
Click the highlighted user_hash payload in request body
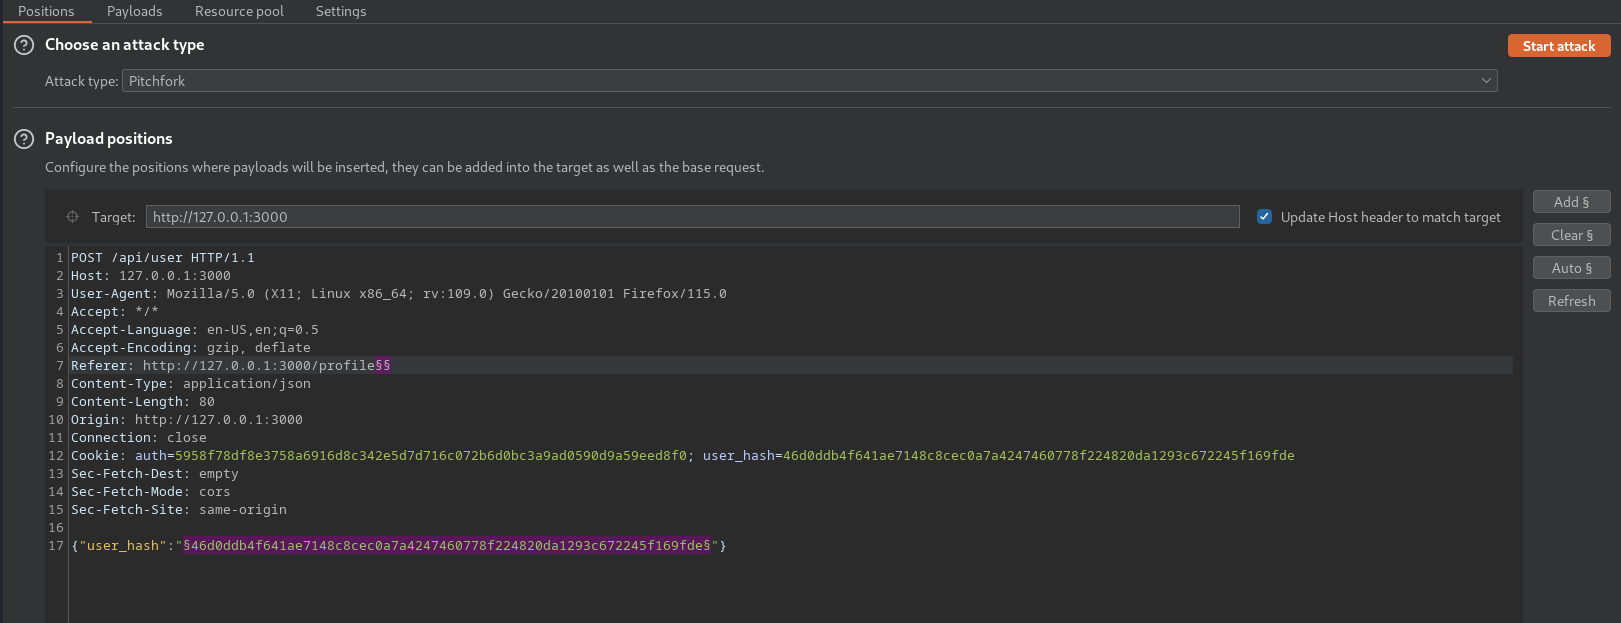[x=446, y=546]
